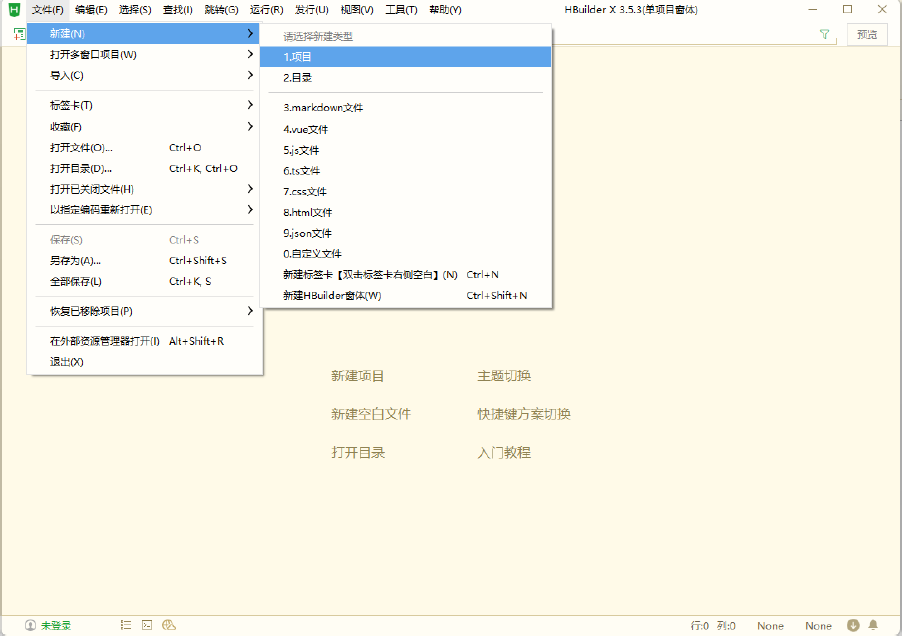This screenshot has height=642, width=904.
Task: Expand the 导入(C) submenu
Action: coord(250,75)
